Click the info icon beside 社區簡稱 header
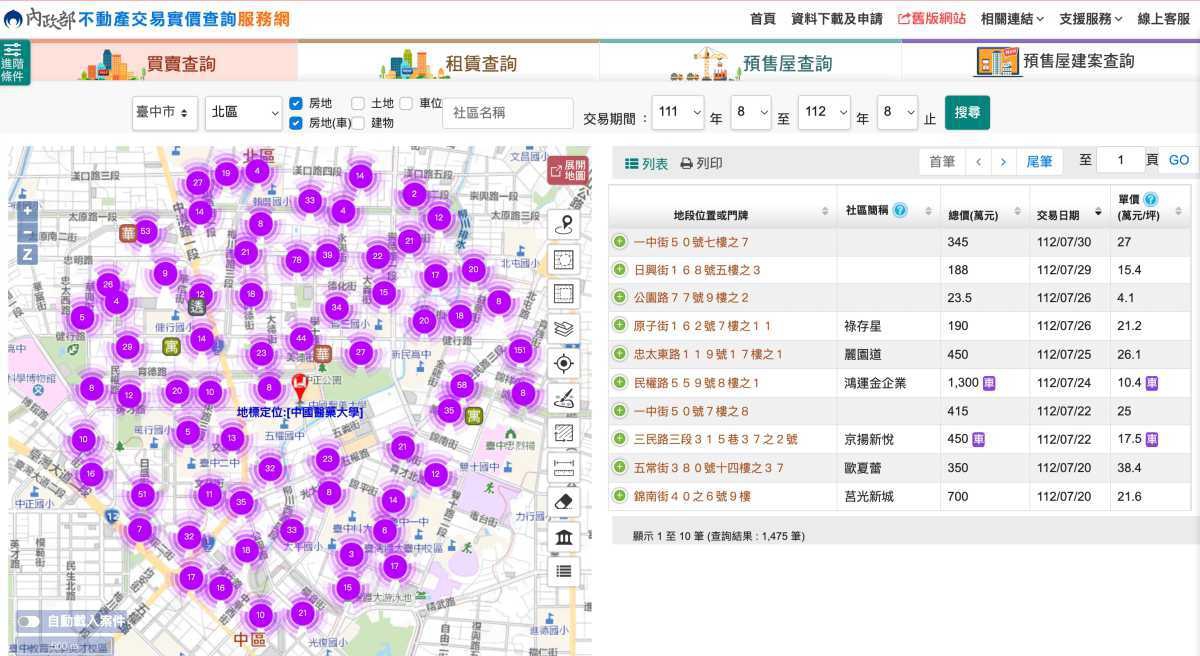The image size is (1200, 656). tap(900, 210)
